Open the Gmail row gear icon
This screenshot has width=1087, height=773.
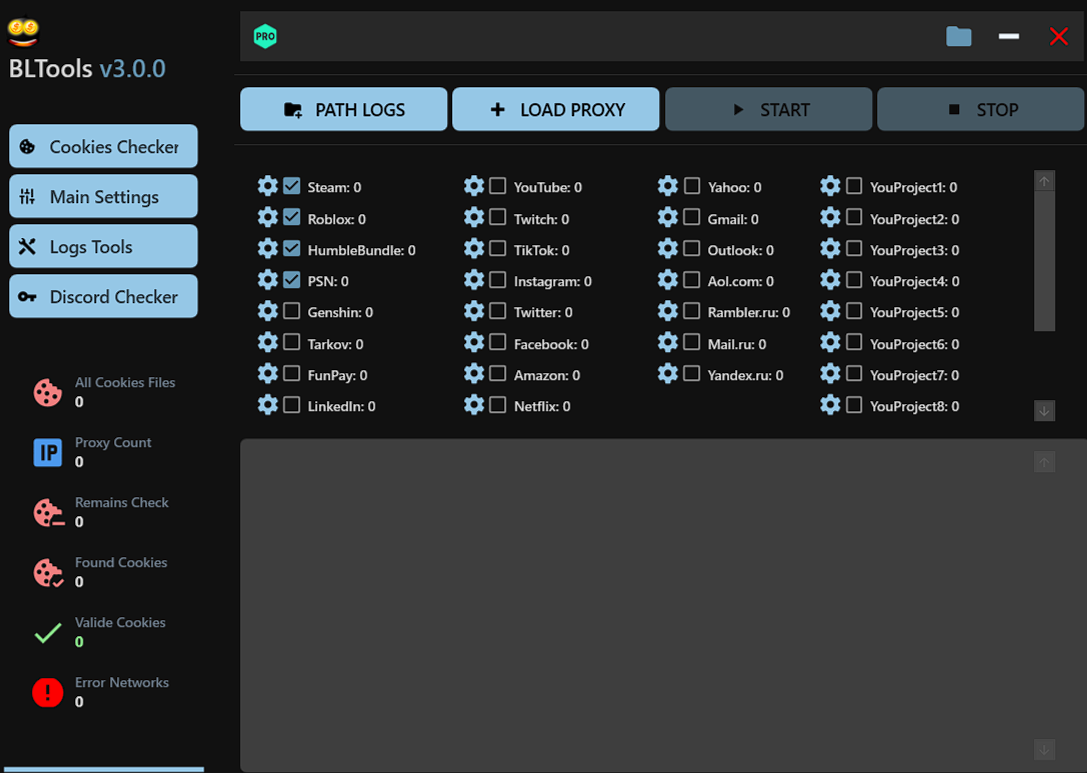click(667, 218)
